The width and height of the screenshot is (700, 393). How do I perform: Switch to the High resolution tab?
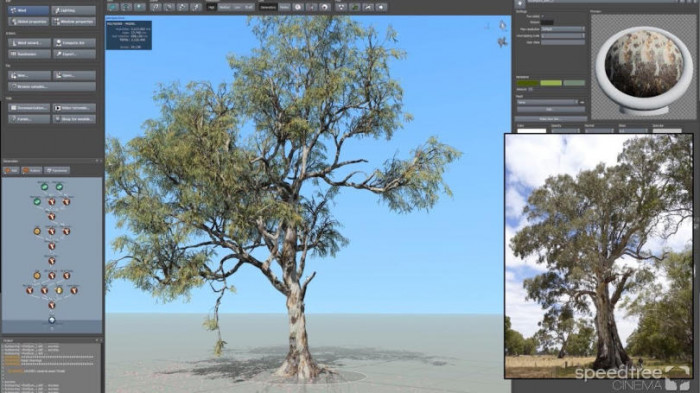pos(211,7)
